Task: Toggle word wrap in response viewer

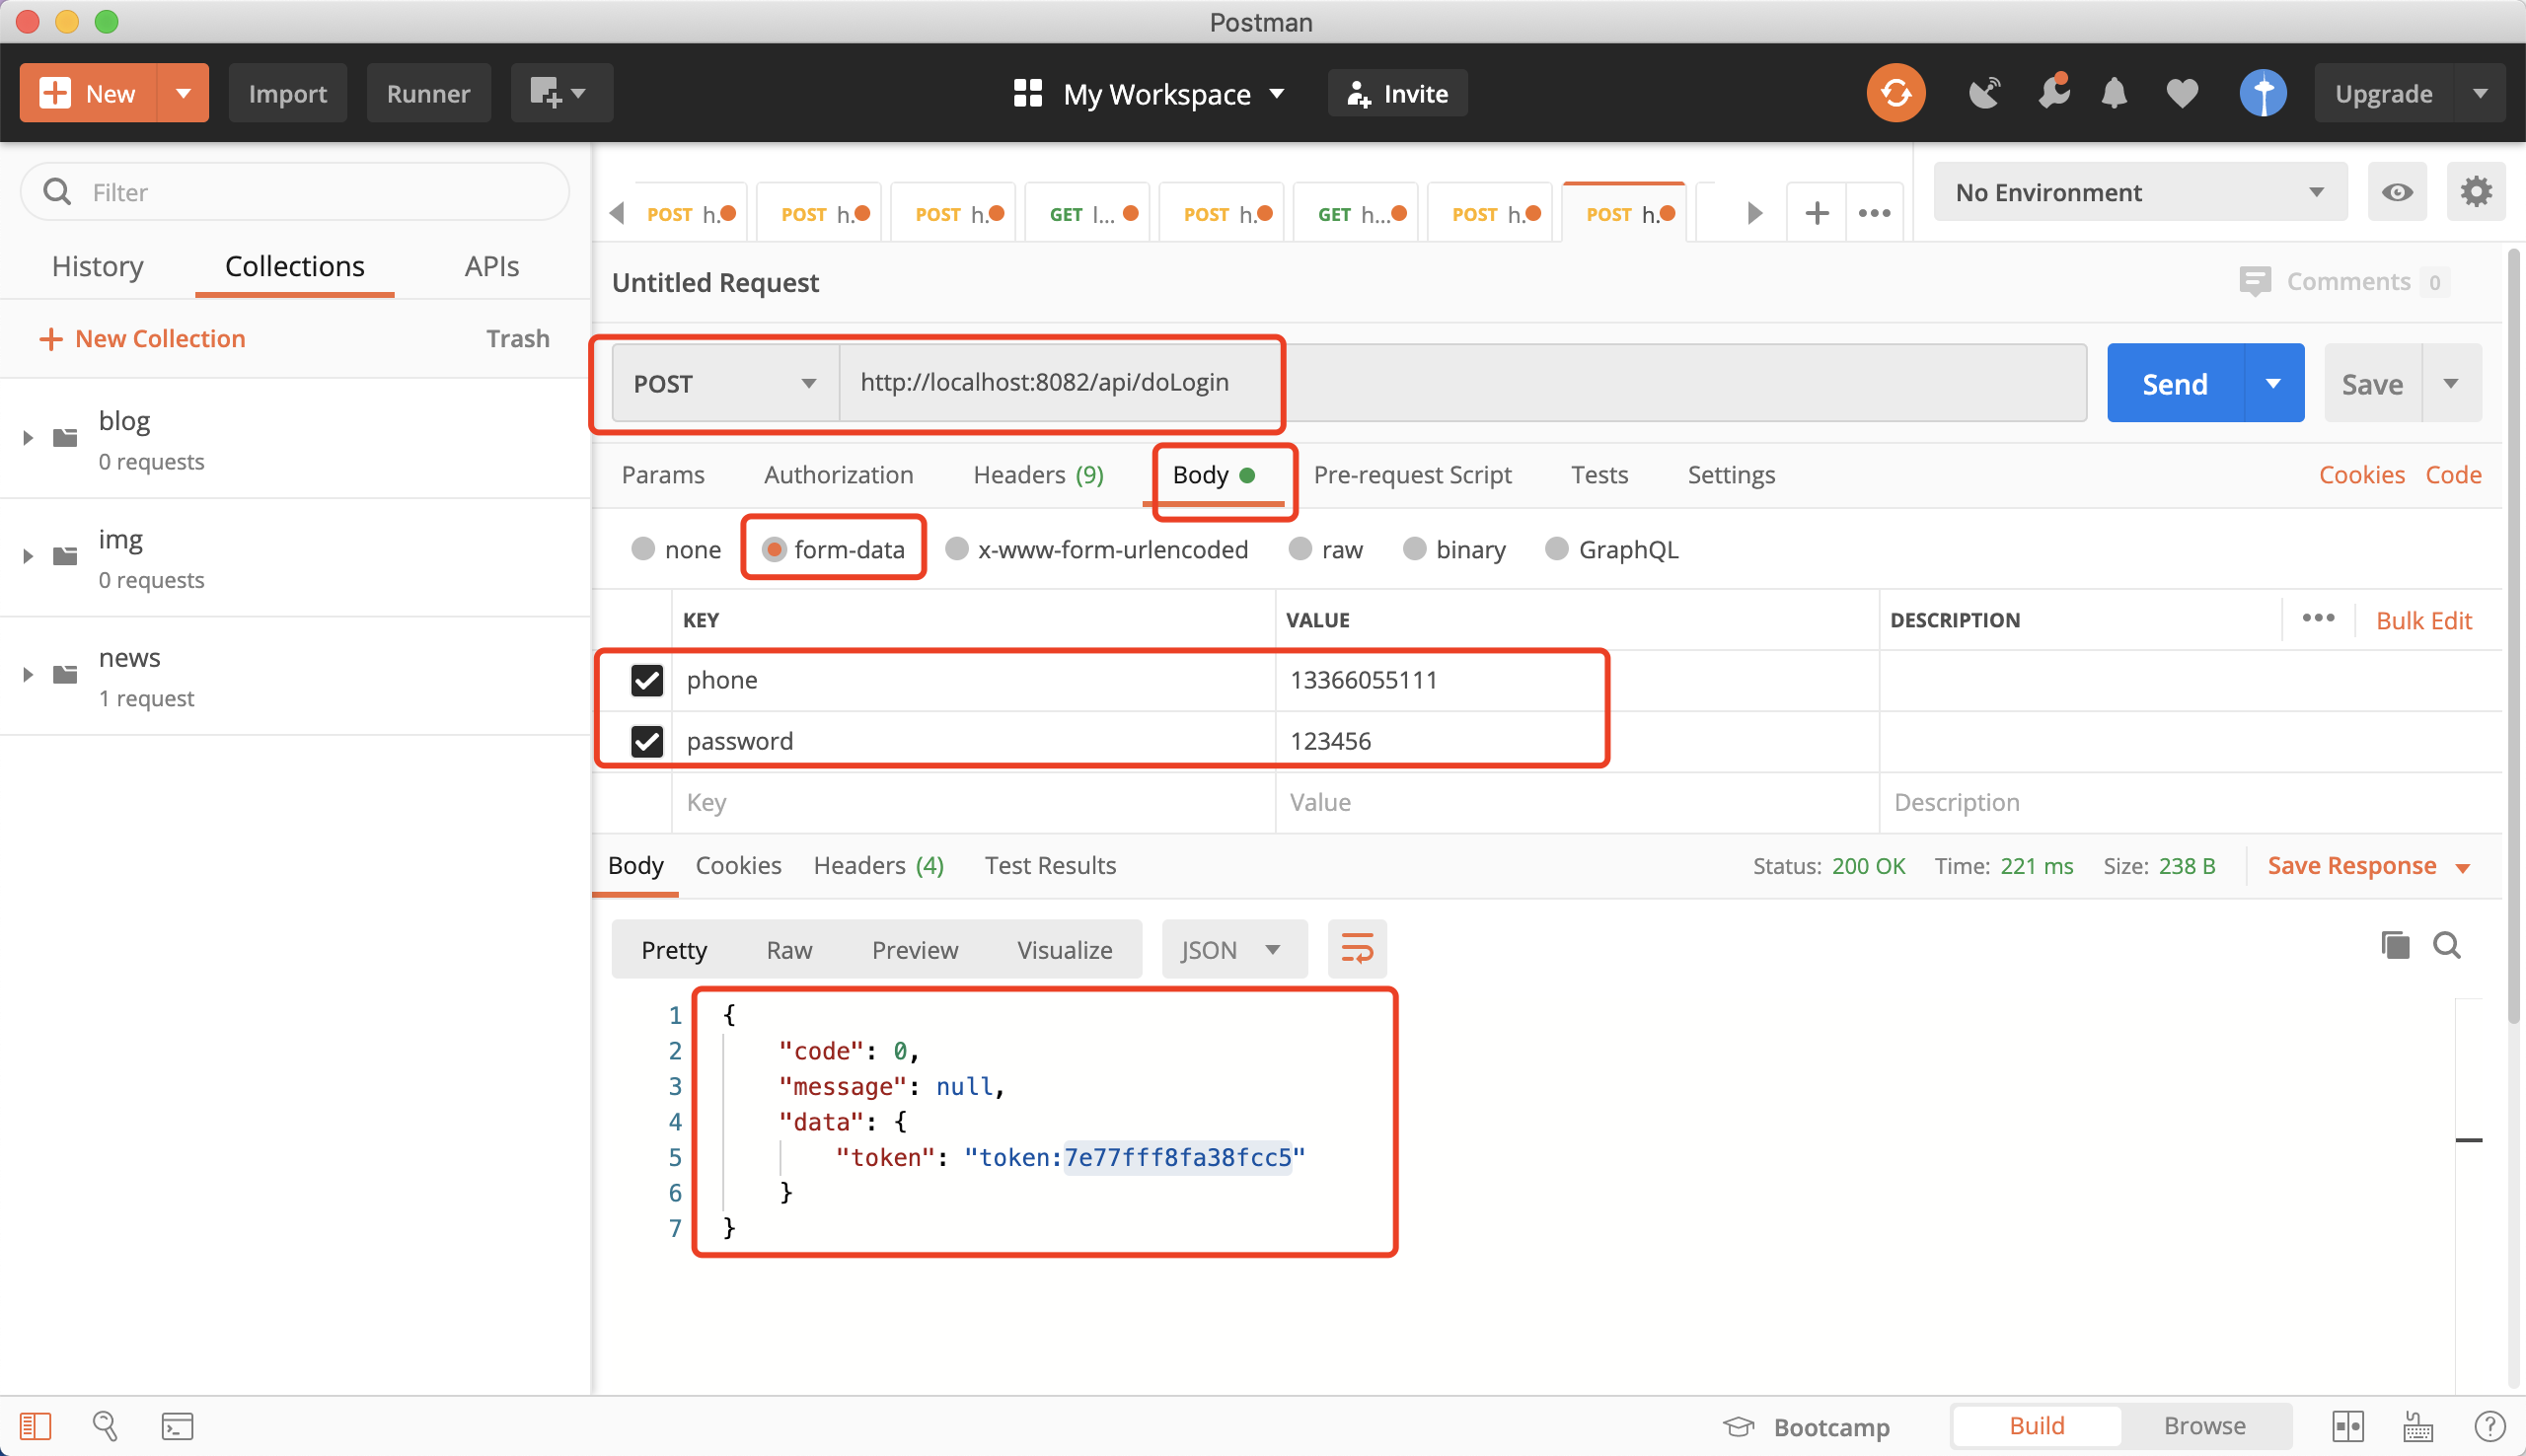Action: pyautogui.click(x=1356, y=948)
